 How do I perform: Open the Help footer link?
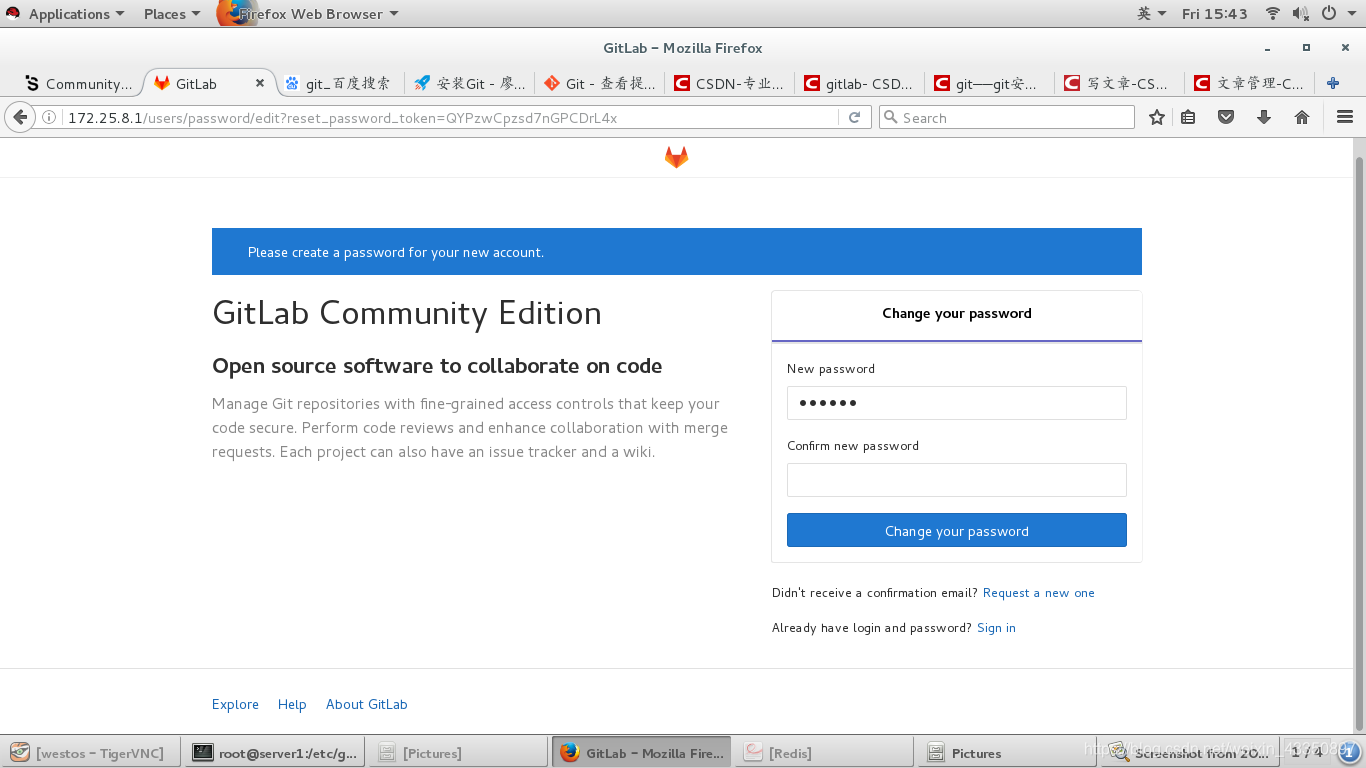[x=292, y=704]
